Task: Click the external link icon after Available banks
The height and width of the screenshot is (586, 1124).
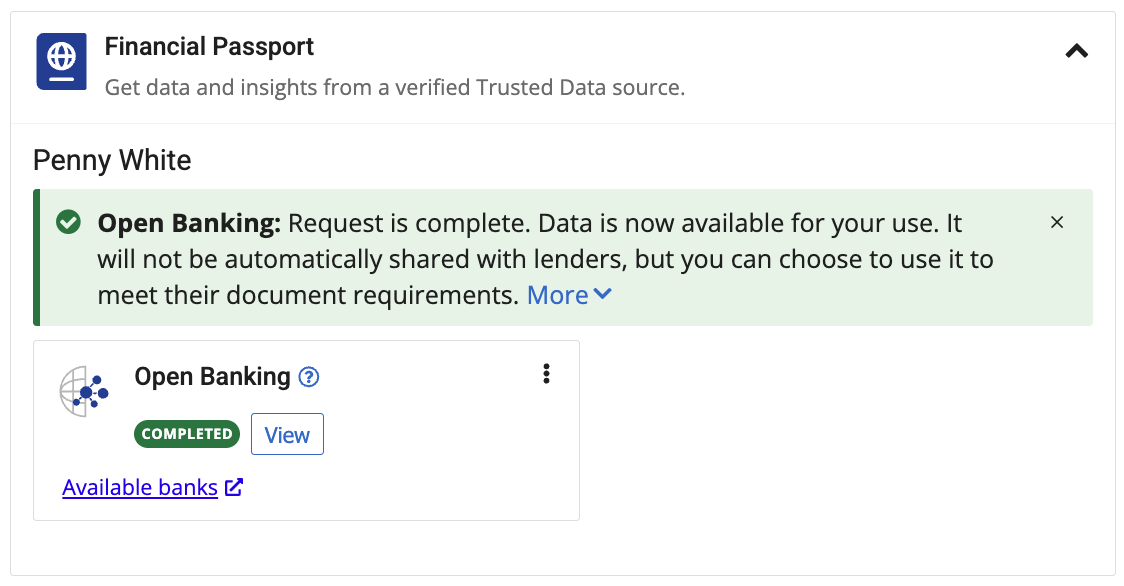Action: 234,487
